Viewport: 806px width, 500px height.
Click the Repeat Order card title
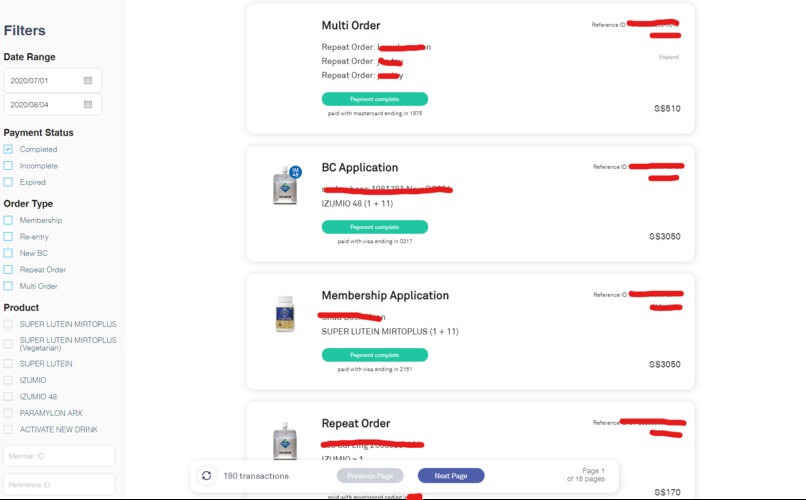[356, 423]
